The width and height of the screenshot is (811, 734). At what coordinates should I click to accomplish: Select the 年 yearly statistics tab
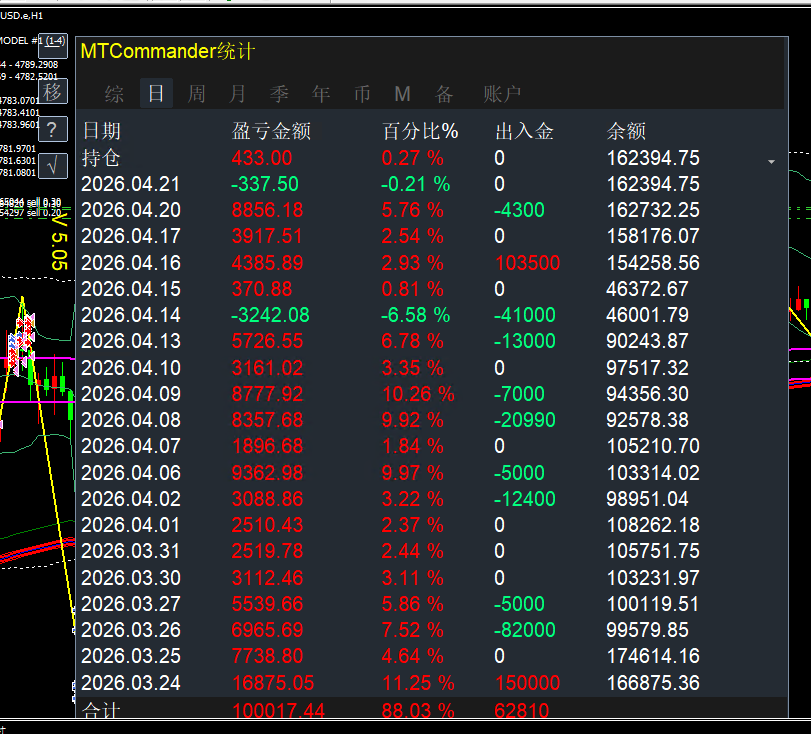pyautogui.click(x=321, y=93)
